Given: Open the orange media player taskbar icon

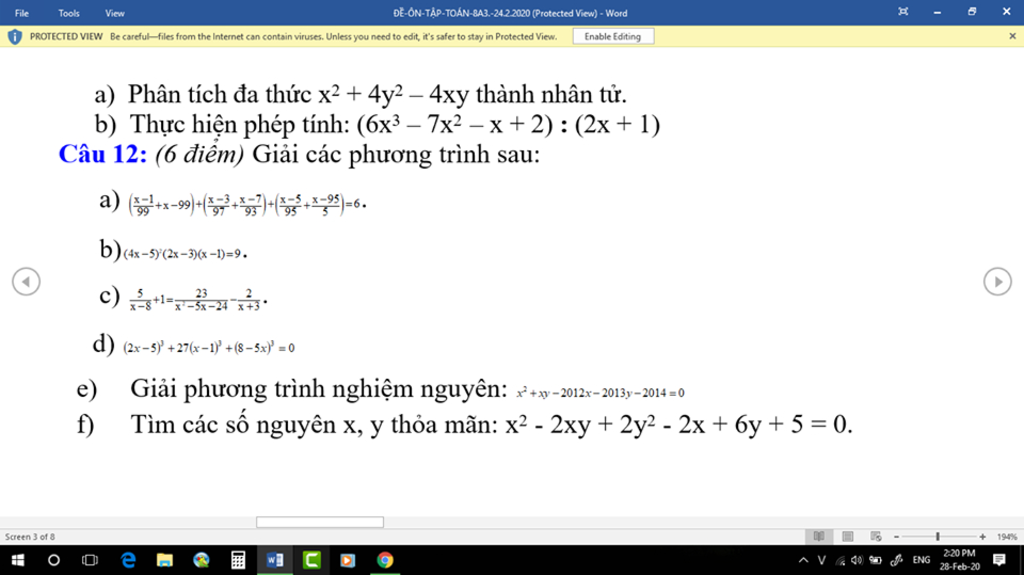Looking at the screenshot, I should (348, 560).
